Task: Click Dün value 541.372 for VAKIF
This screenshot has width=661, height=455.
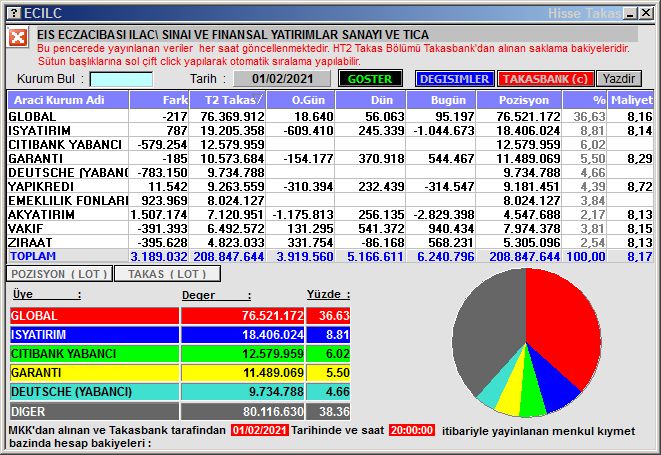Action: pyautogui.click(x=381, y=229)
